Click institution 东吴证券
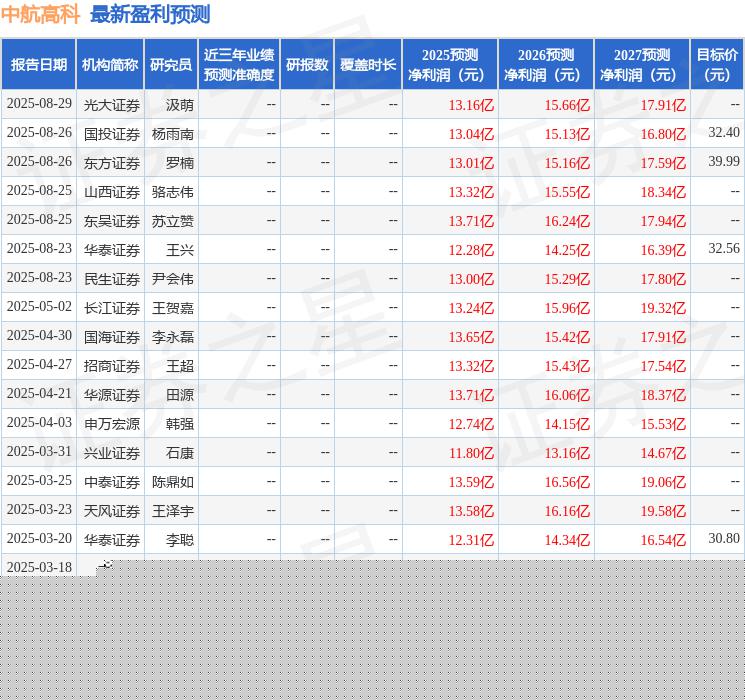 coord(112,221)
